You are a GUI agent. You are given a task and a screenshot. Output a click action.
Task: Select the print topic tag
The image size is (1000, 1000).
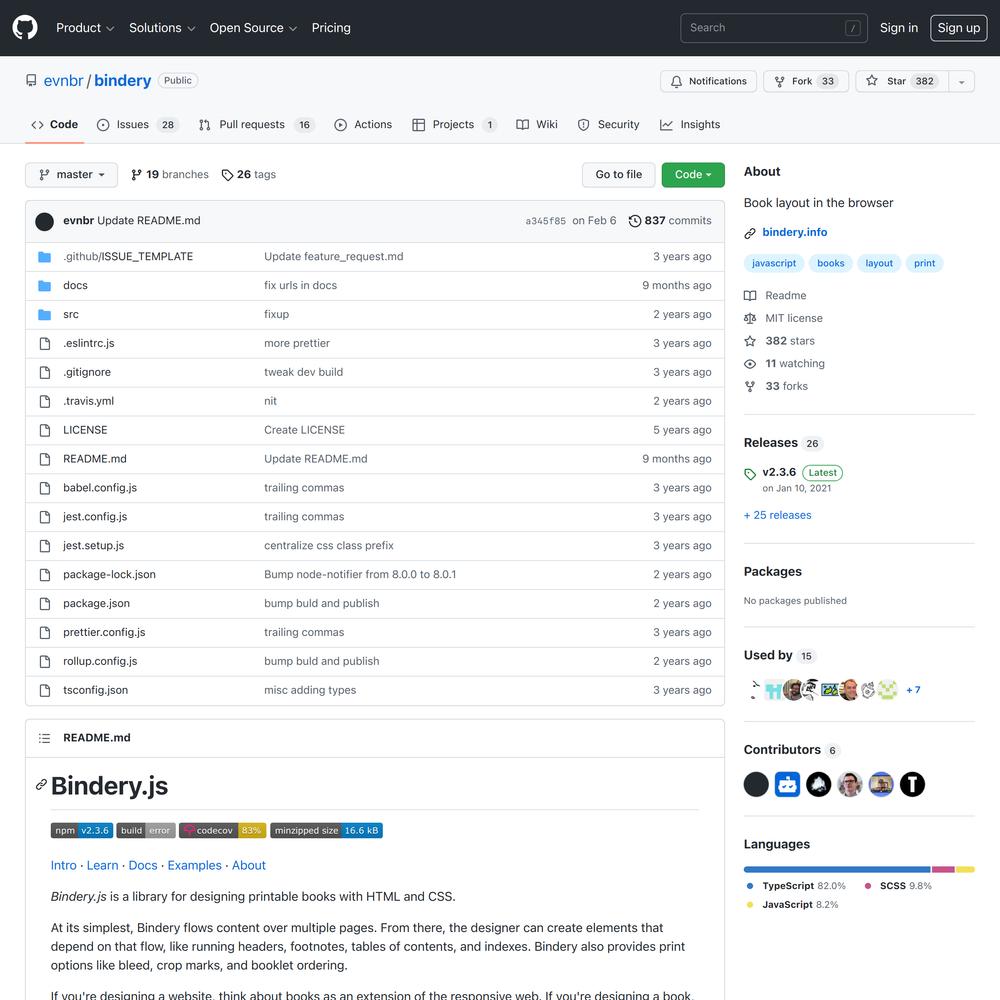click(x=924, y=263)
